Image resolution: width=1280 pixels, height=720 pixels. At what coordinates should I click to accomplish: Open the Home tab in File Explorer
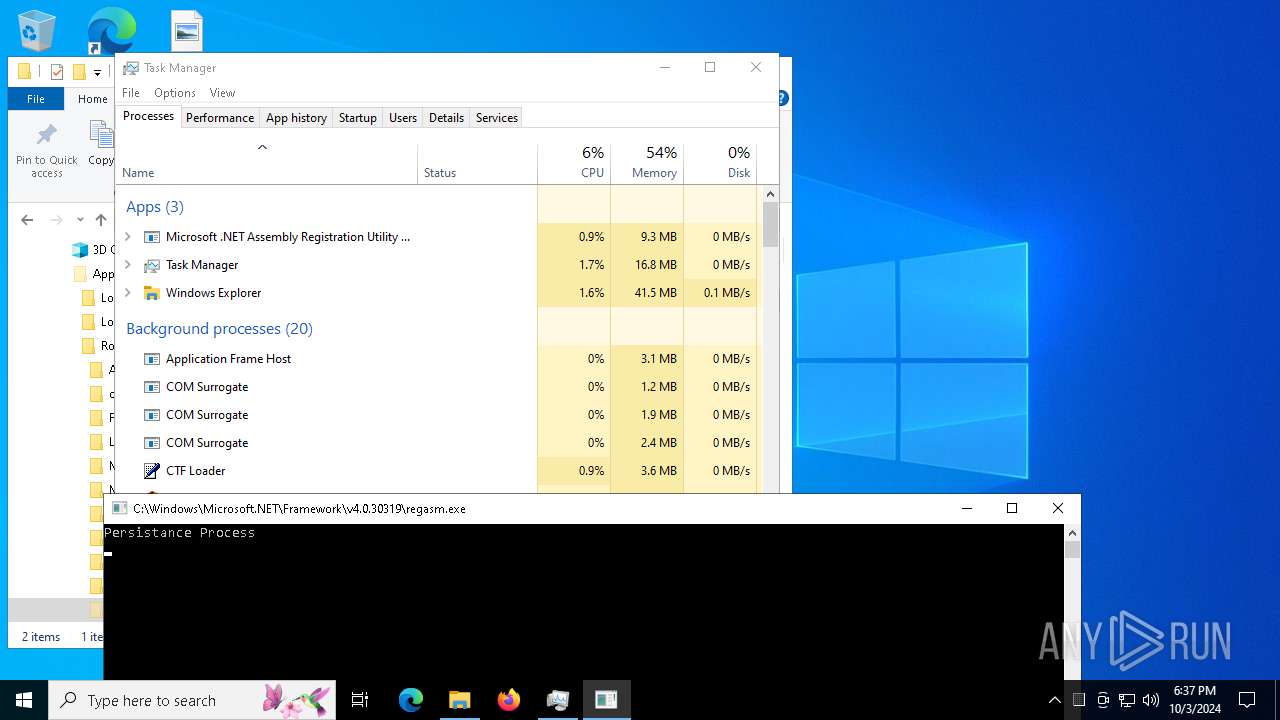(x=92, y=99)
